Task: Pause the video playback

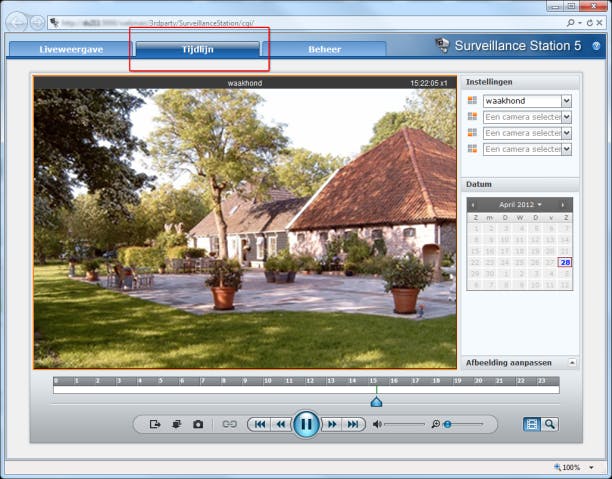Action: tap(306, 424)
